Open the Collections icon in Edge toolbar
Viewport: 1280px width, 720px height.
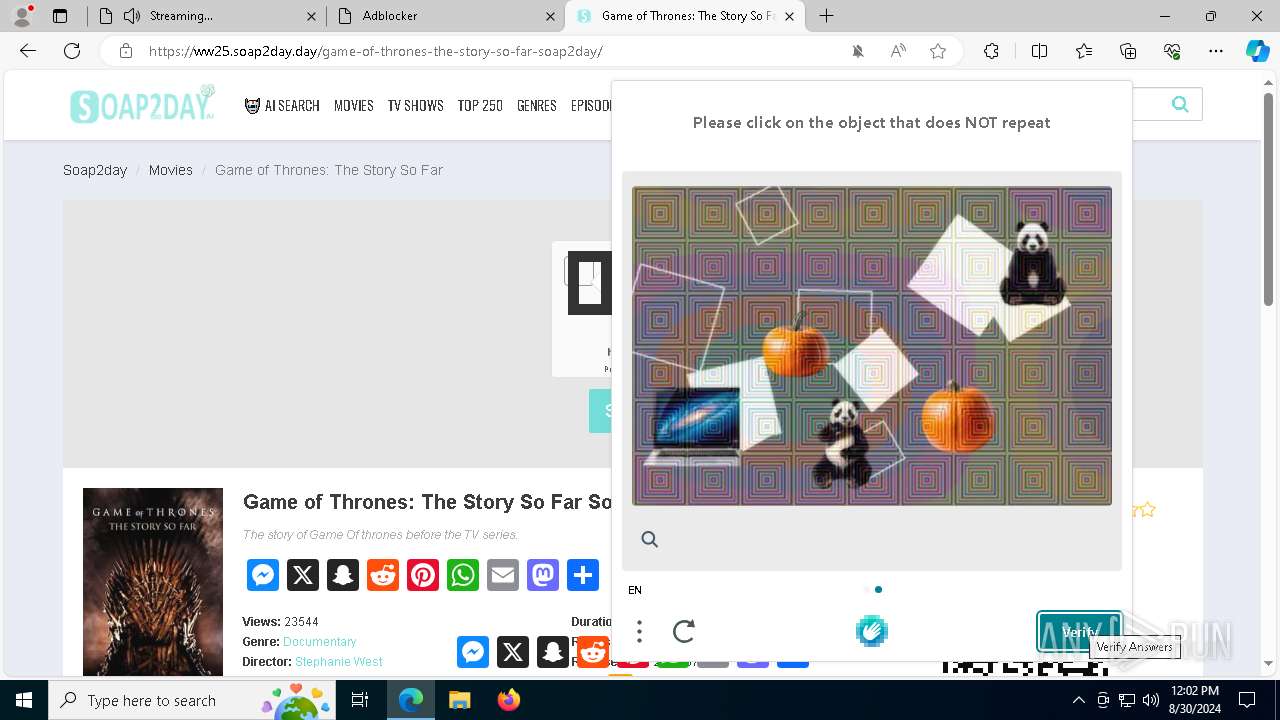[1128, 51]
